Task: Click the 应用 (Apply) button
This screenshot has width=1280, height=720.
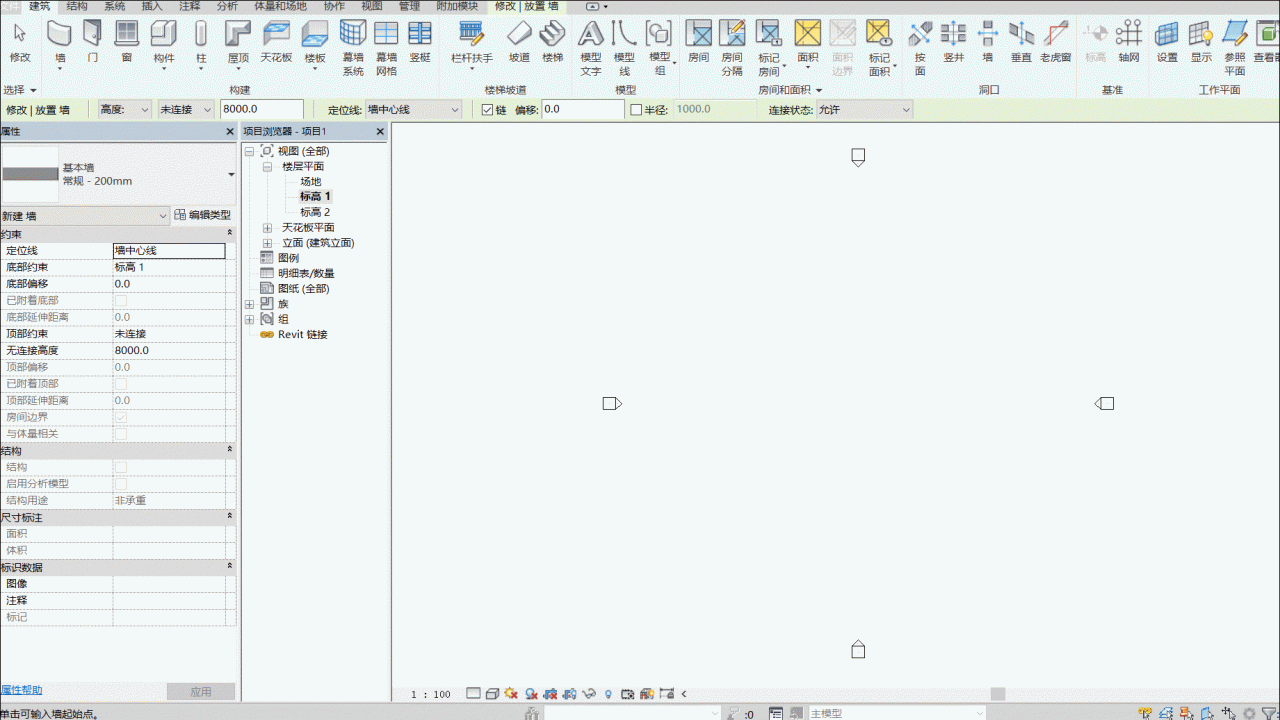Action: tap(200, 691)
